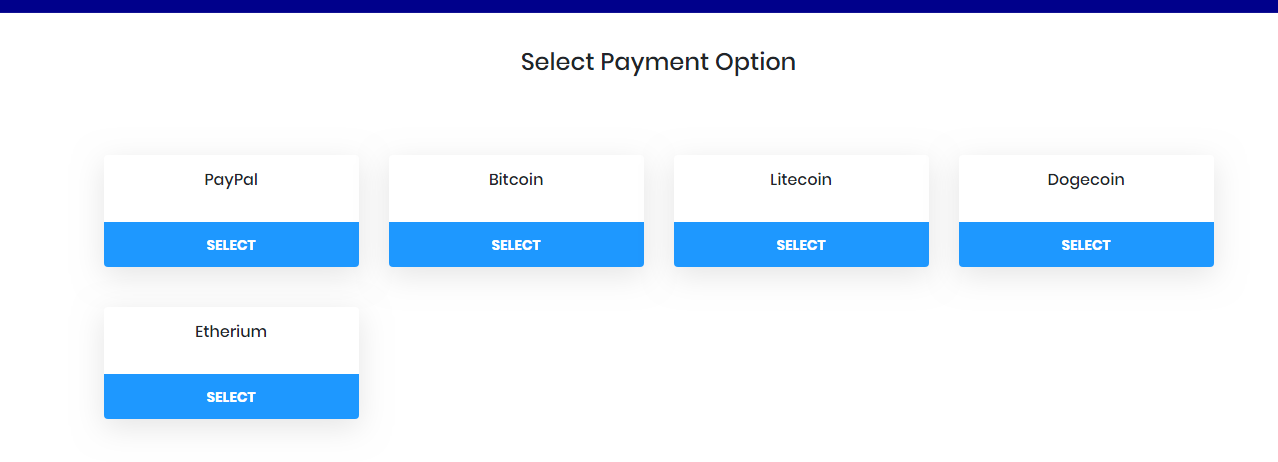The width and height of the screenshot is (1278, 462).
Task: Click the SELECT button under Dogecoin
Action: point(1086,245)
